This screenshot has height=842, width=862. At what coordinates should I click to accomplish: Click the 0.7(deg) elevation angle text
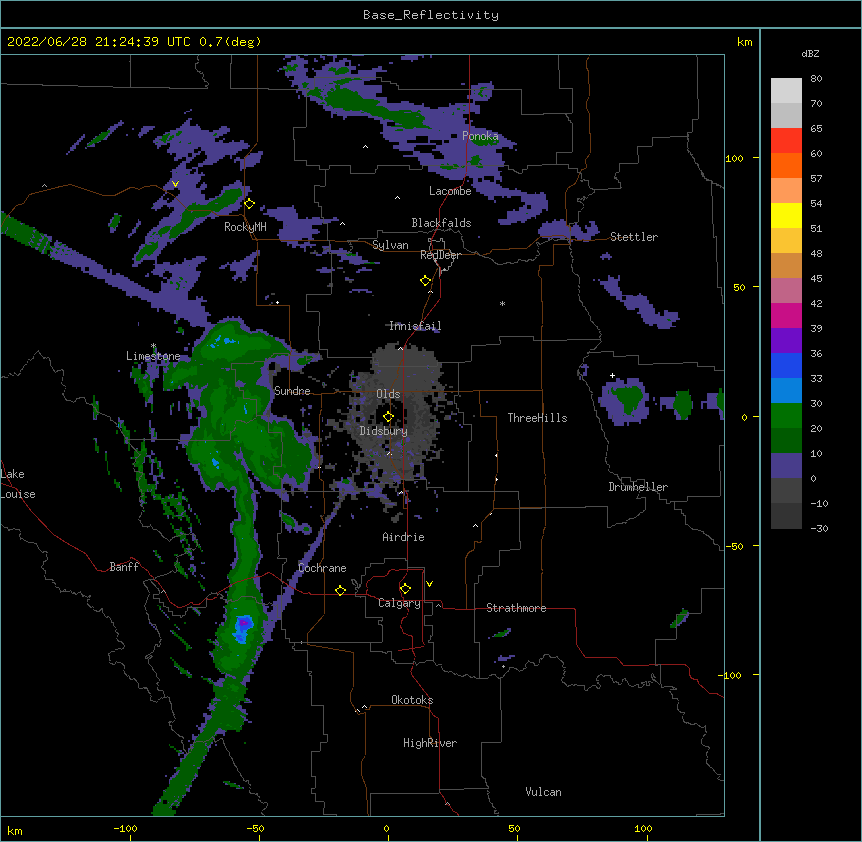coord(230,42)
